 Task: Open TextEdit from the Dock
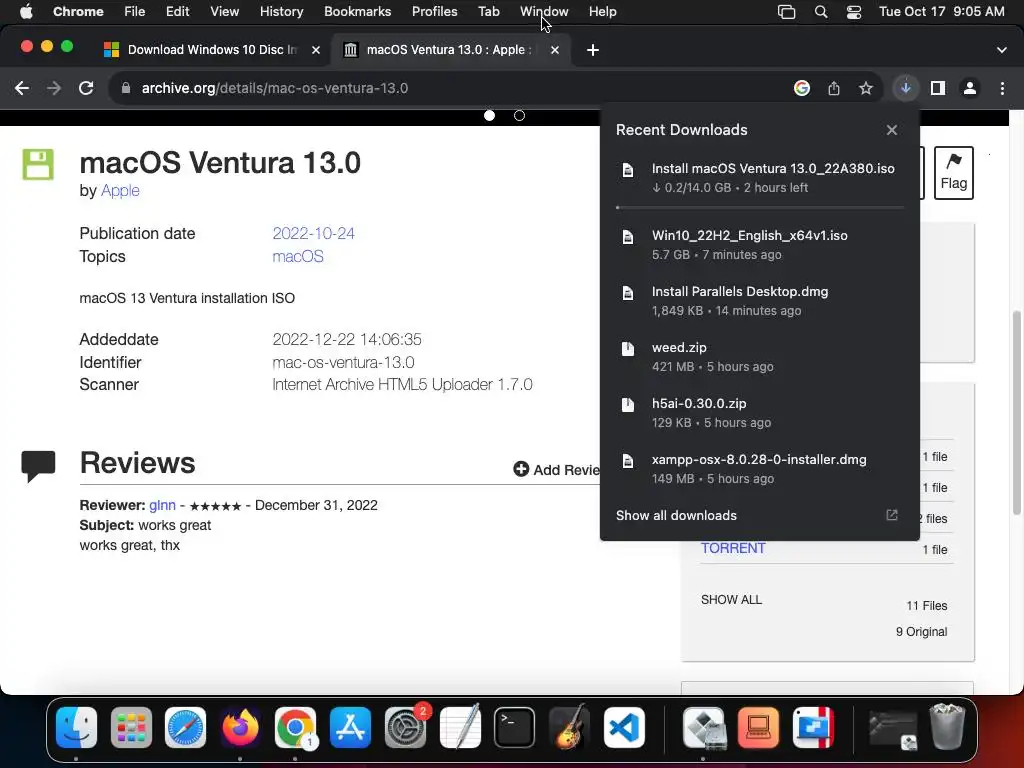[x=460, y=727]
